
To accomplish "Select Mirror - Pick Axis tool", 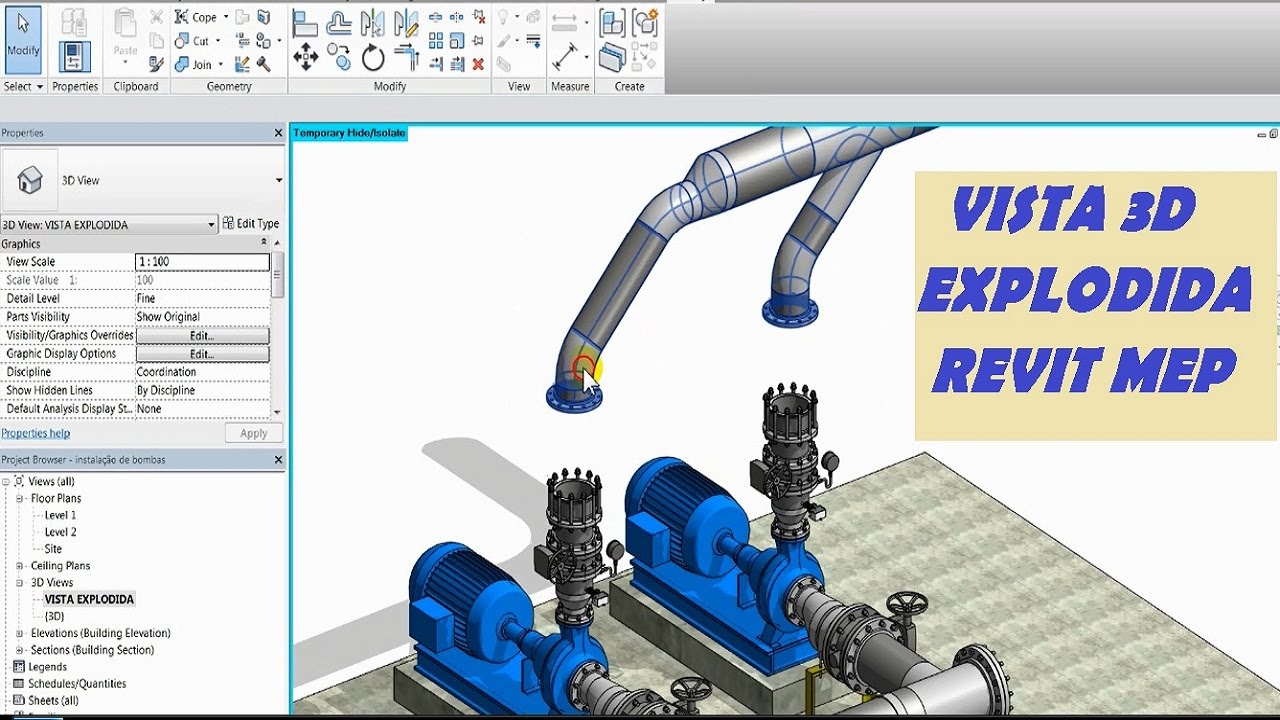I will point(372,23).
